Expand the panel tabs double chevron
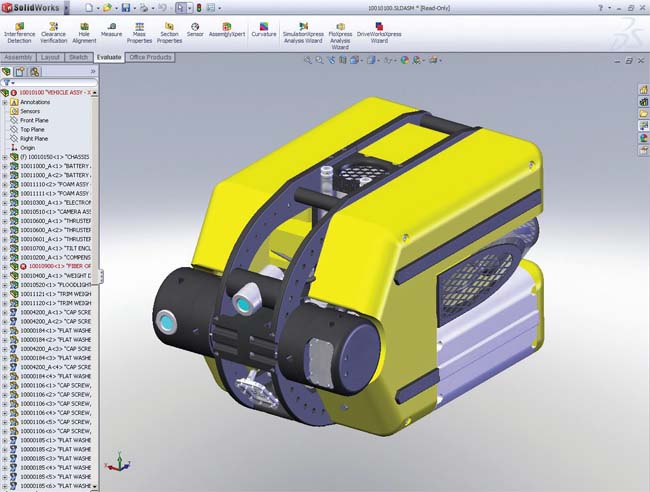Viewport: 650px width, 492px height. pos(92,72)
